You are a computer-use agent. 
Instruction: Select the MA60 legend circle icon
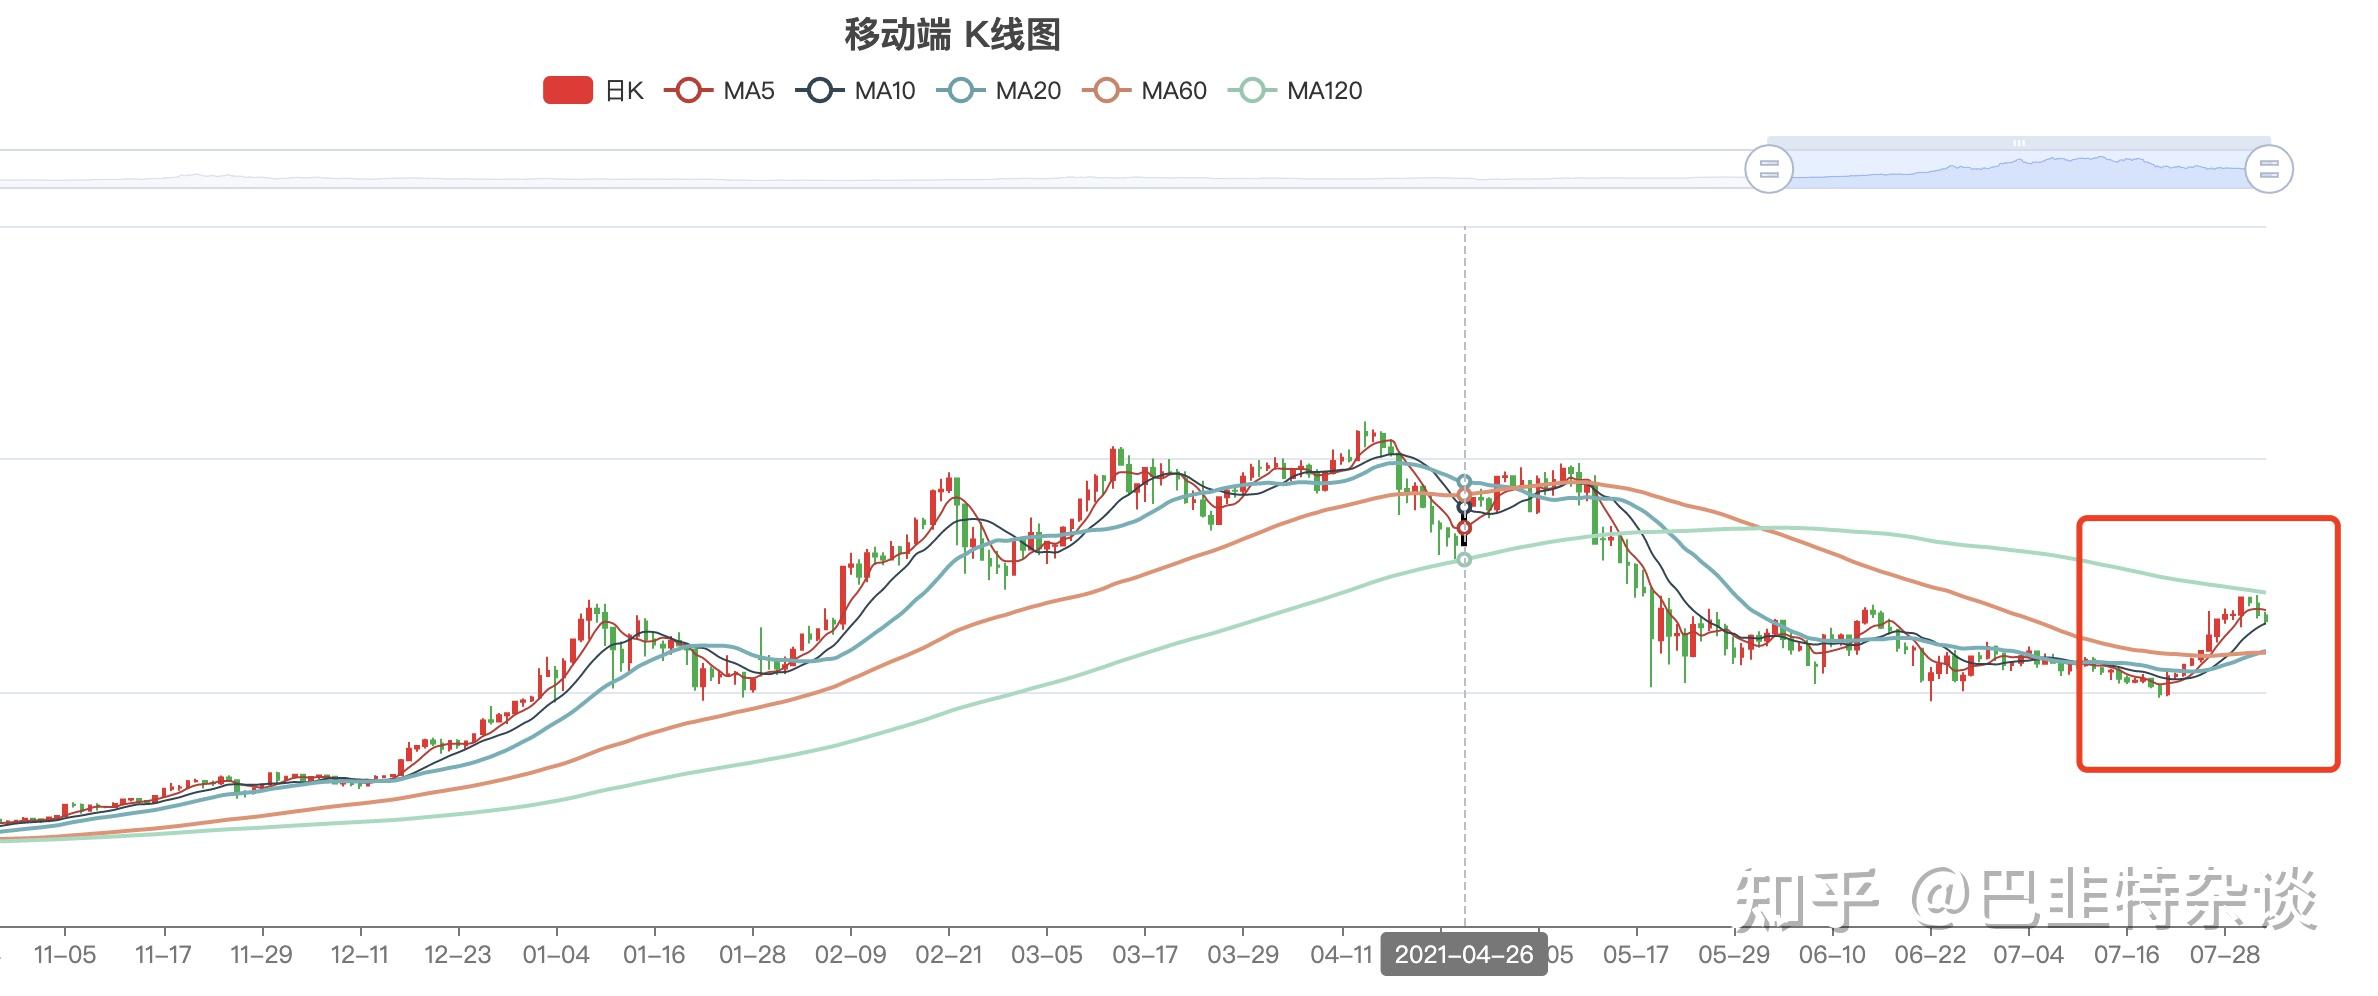click(x=1105, y=90)
